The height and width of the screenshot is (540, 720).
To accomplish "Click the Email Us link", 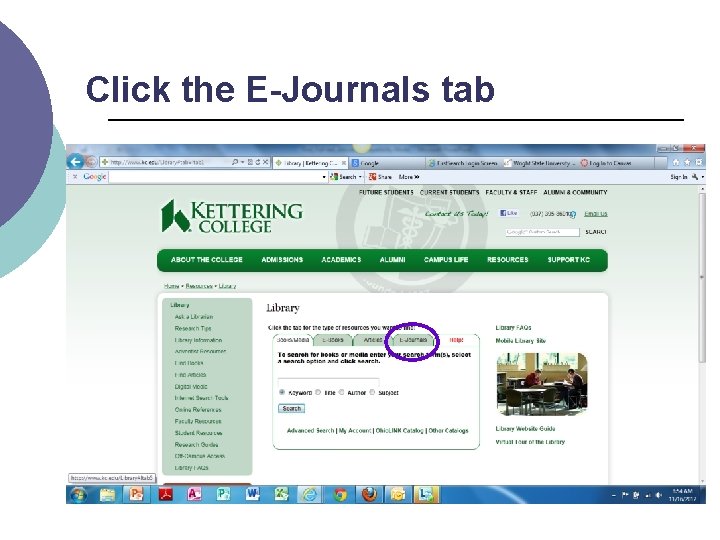I will click(x=596, y=214).
